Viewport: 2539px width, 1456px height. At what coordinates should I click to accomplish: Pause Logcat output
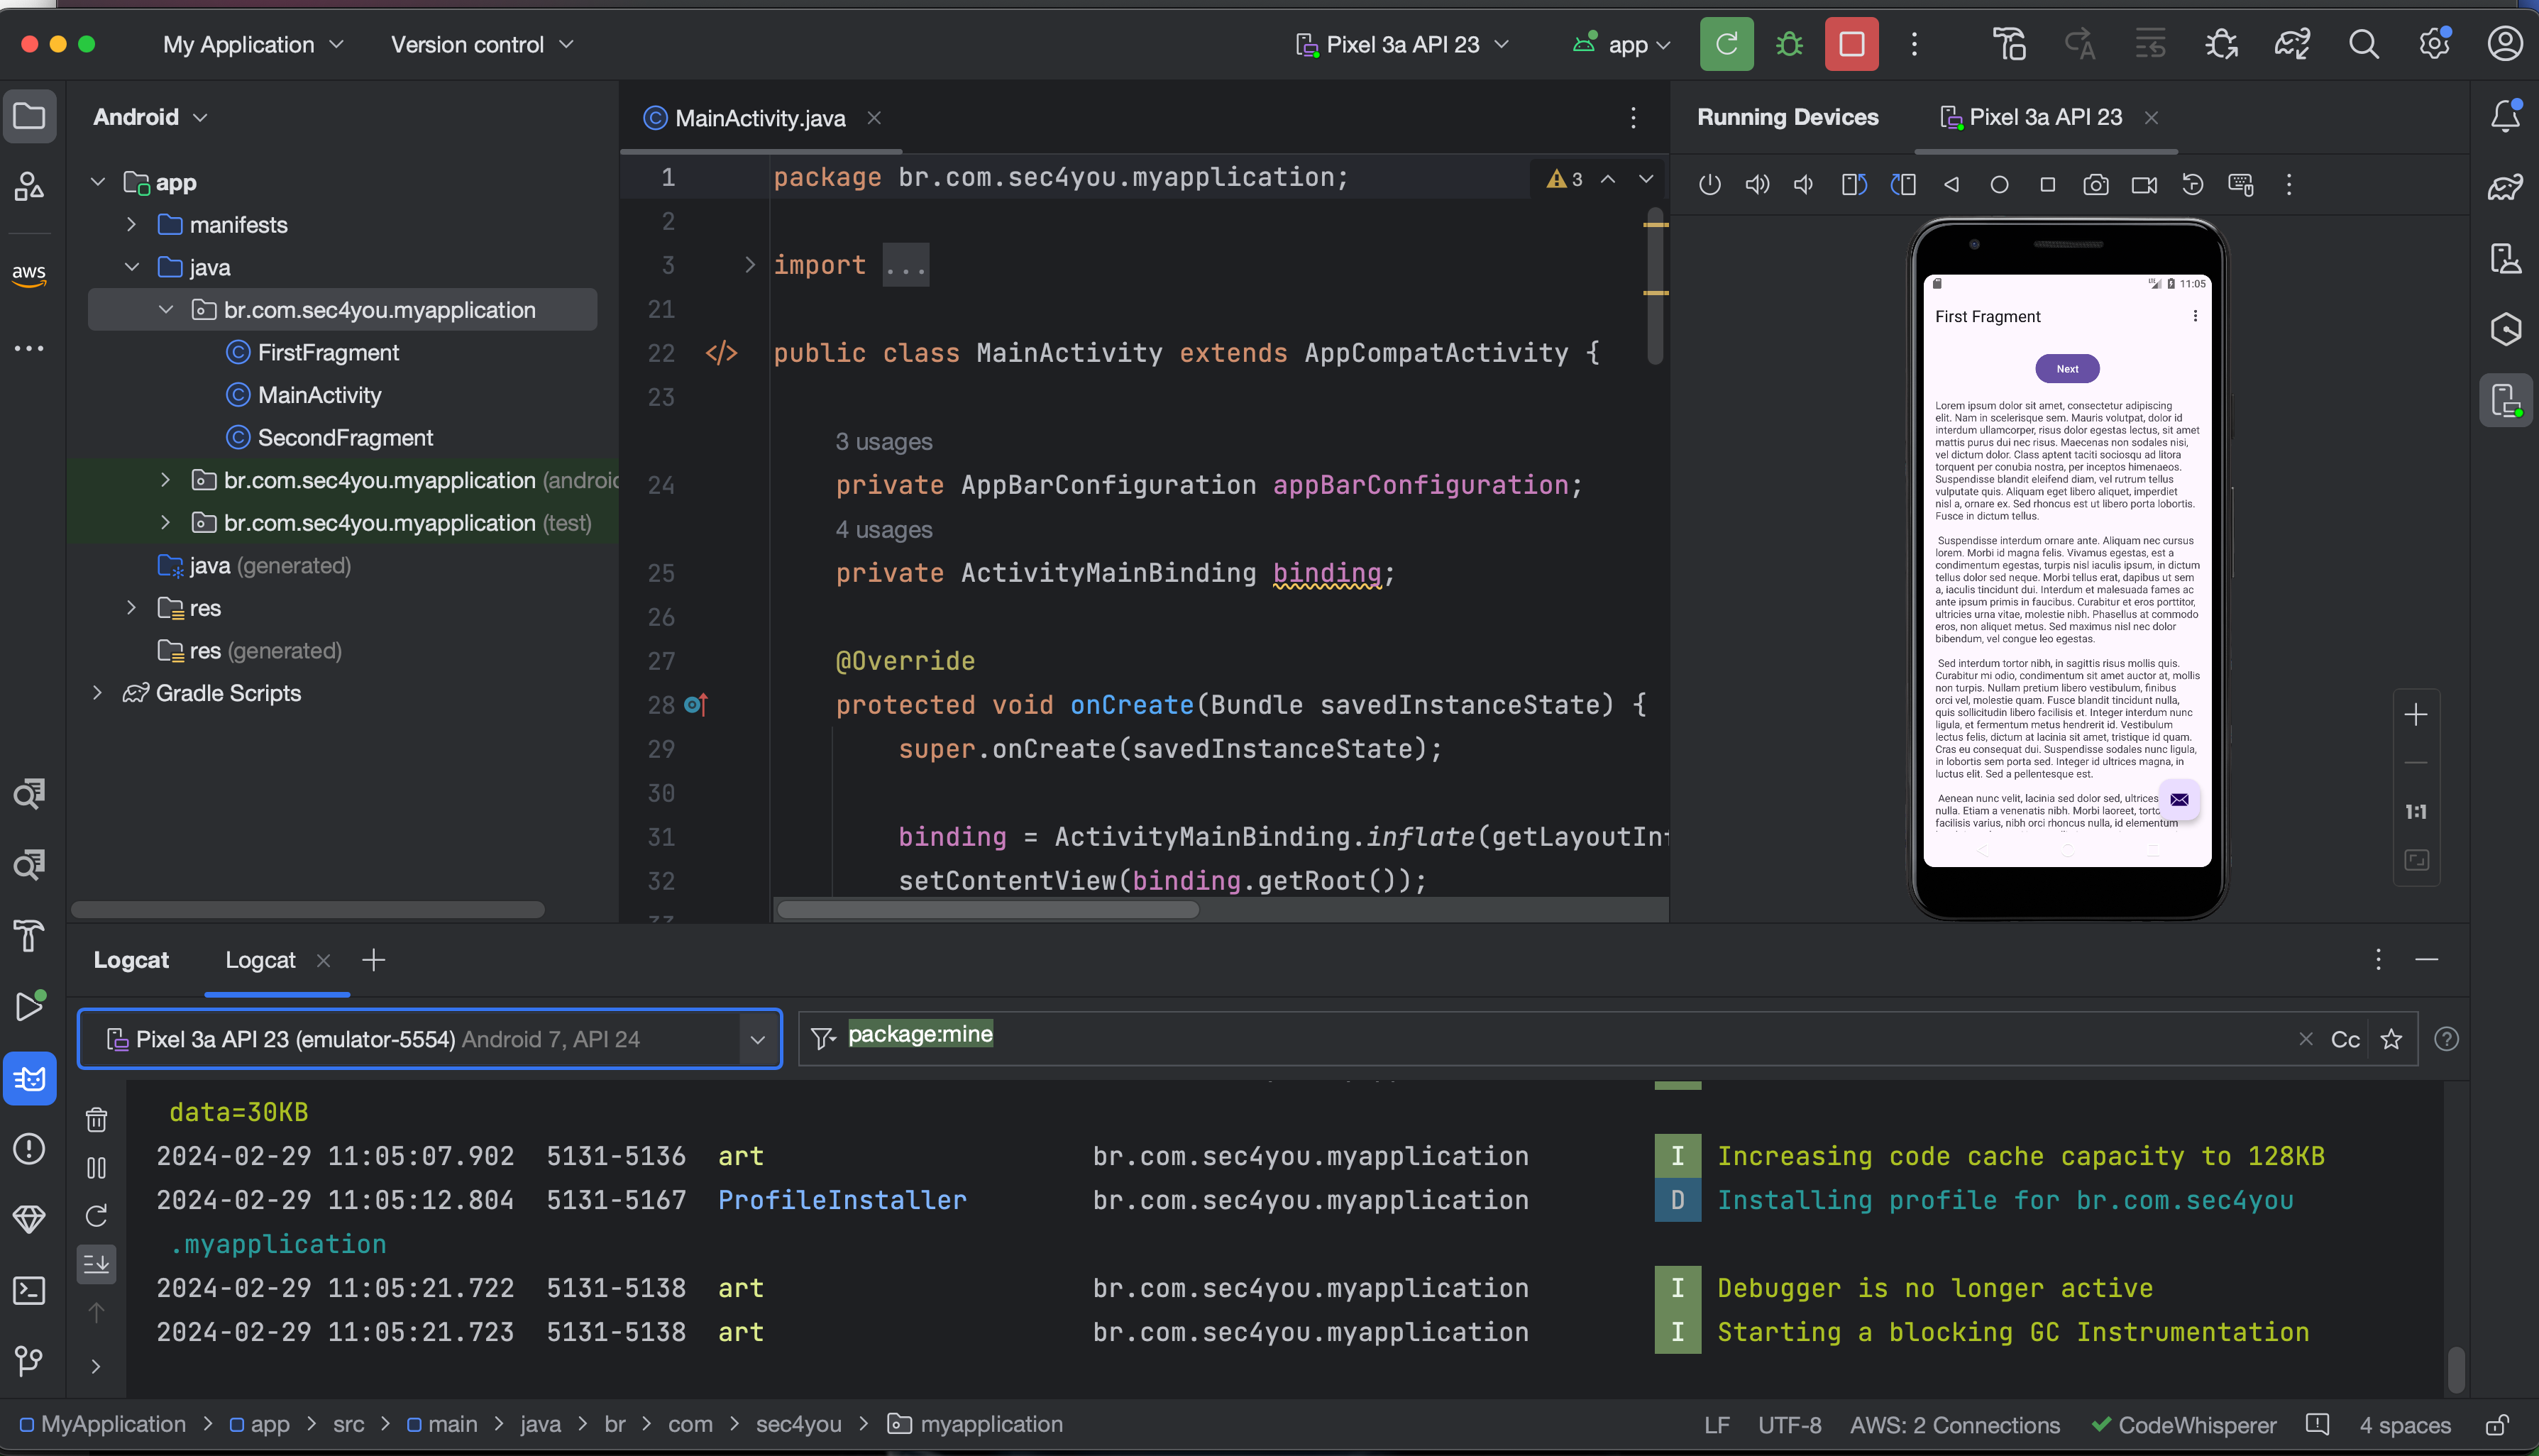(96, 1167)
